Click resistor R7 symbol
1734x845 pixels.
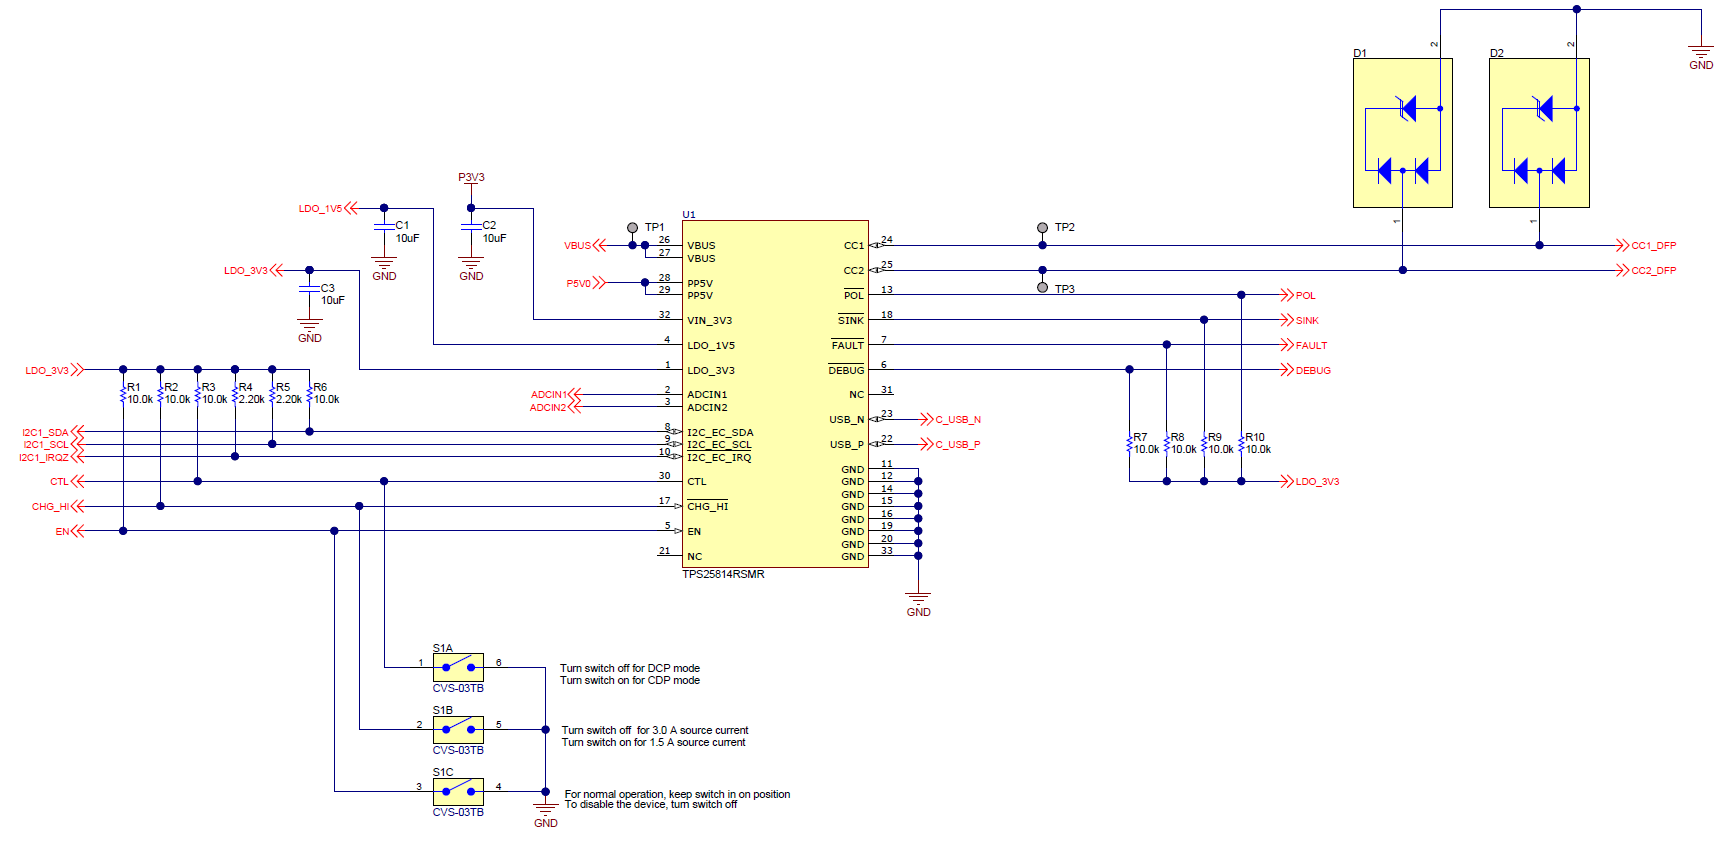pyautogui.click(x=1129, y=443)
